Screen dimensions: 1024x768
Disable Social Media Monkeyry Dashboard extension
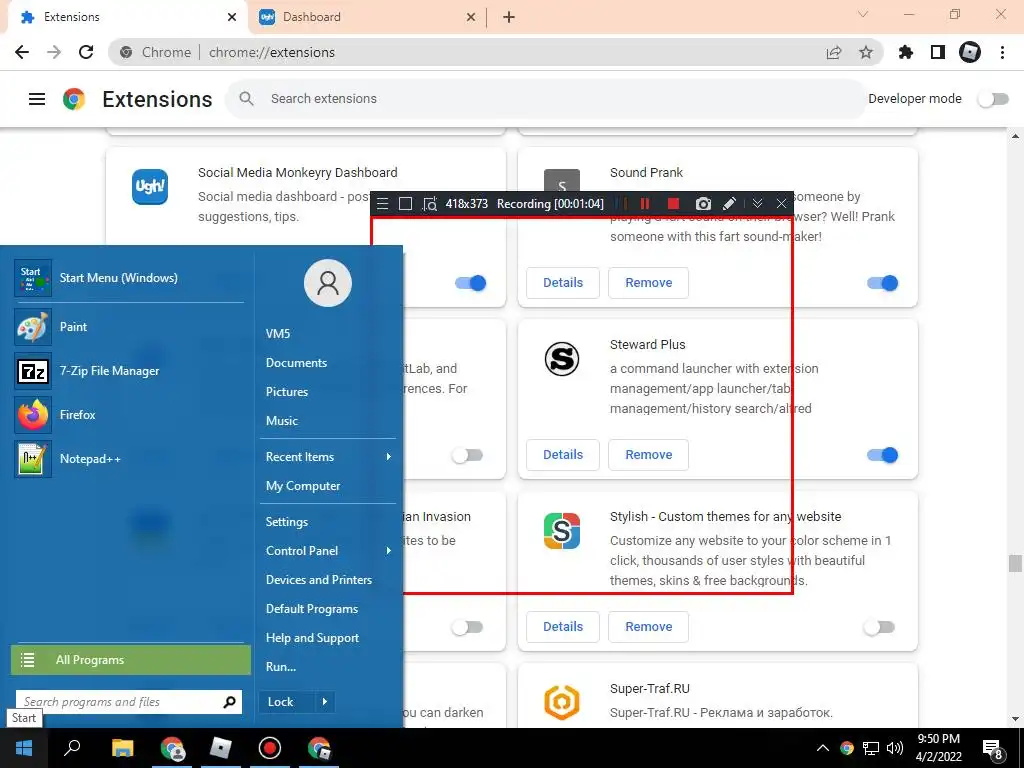pos(470,283)
